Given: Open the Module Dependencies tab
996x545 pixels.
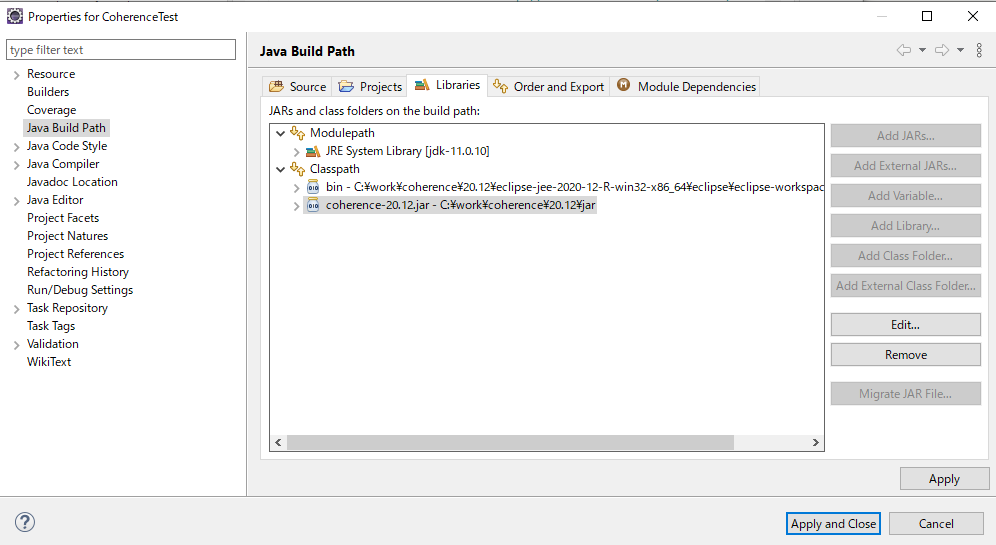Looking at the screenshot, I should point(686,86).
